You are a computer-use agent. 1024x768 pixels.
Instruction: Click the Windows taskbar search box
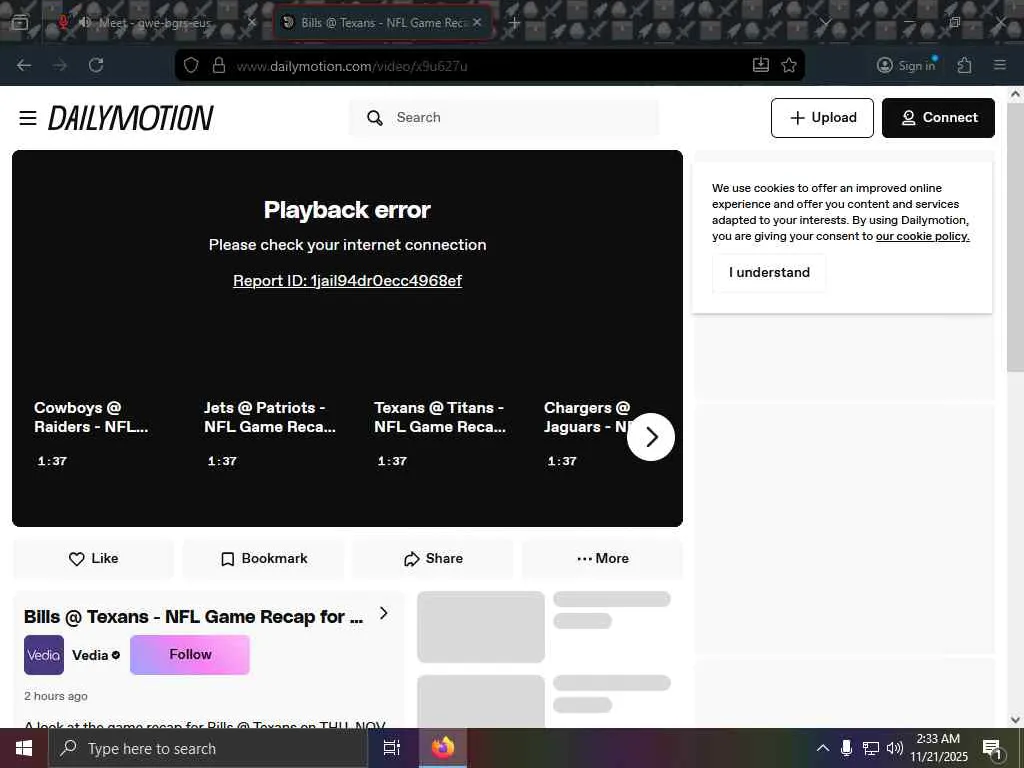coord(208,748)
